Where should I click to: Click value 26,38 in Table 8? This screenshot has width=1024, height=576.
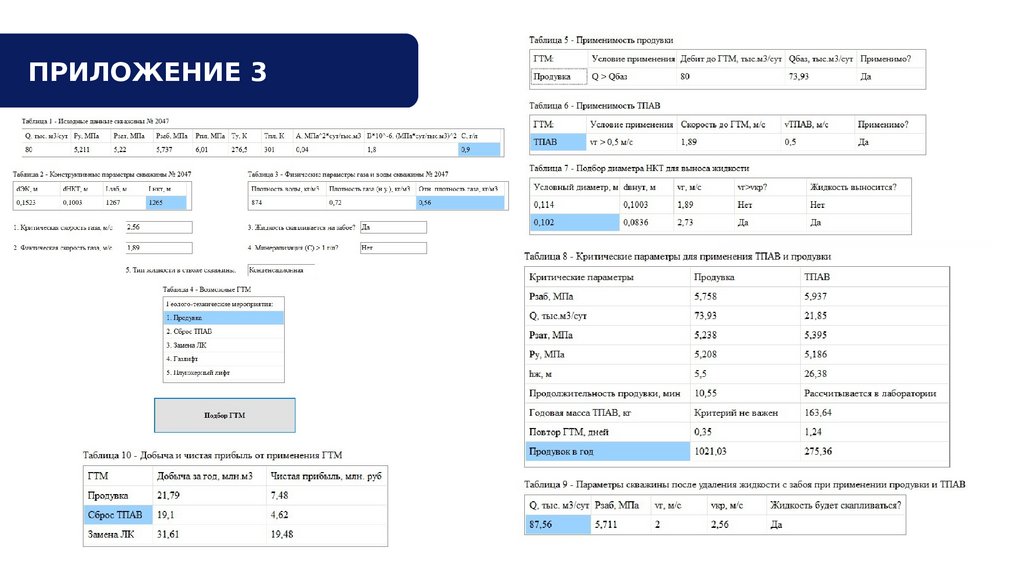tap(816, 374)
